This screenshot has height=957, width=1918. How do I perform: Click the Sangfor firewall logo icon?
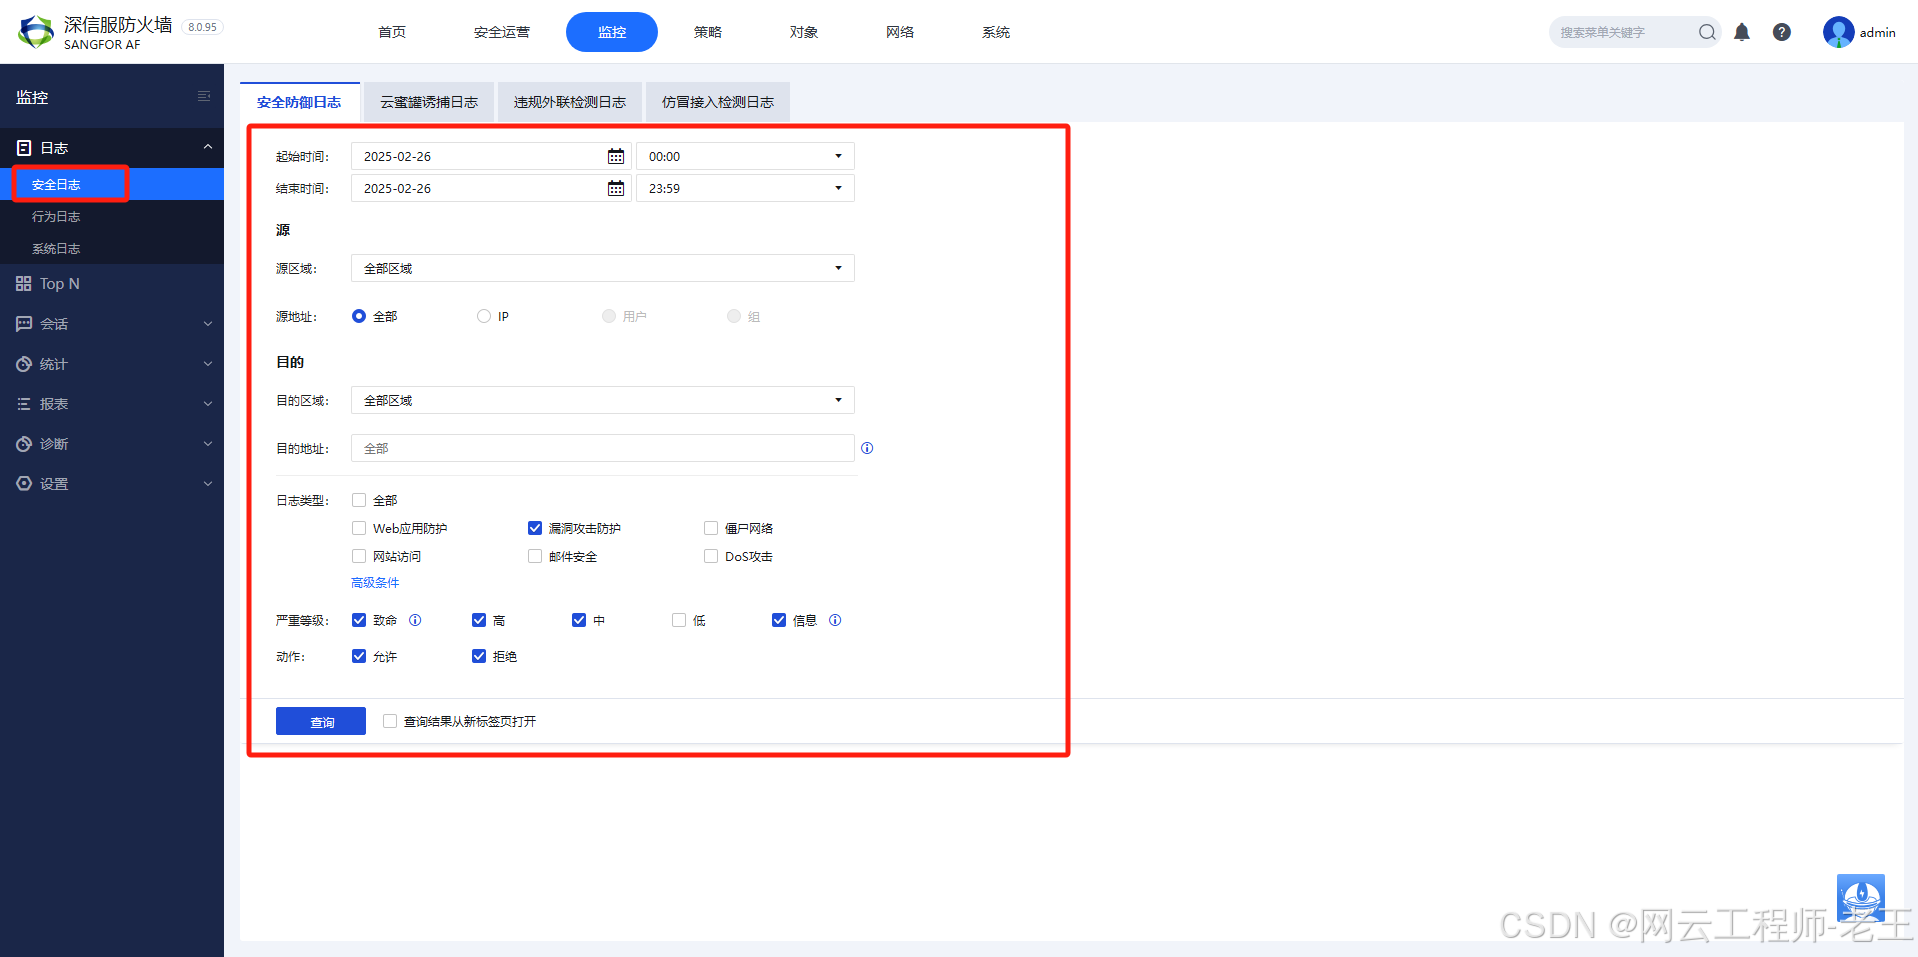pos(36,32)
